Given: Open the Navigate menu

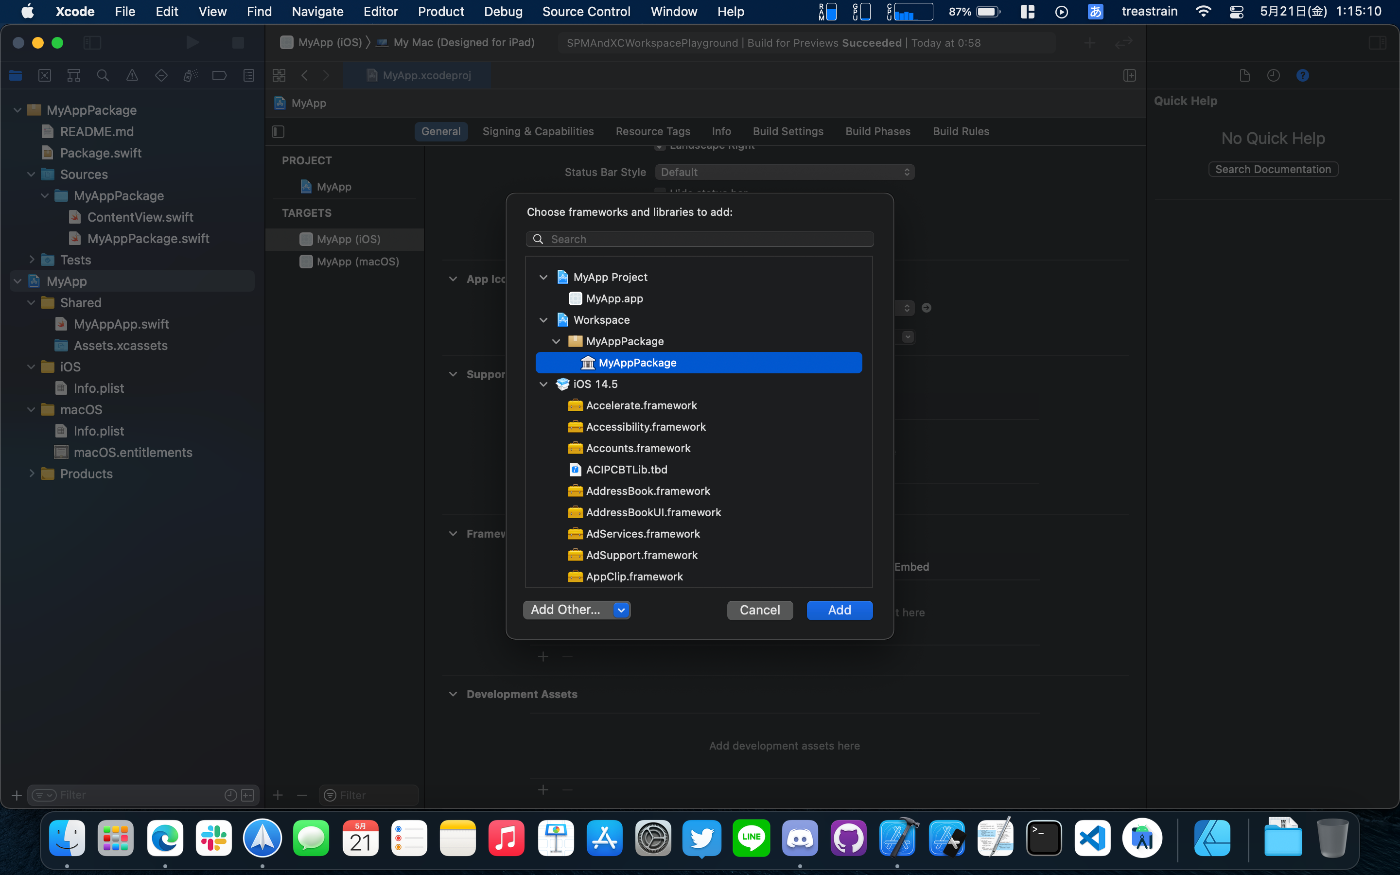Looking at the screenshot, I should point(317,12).
